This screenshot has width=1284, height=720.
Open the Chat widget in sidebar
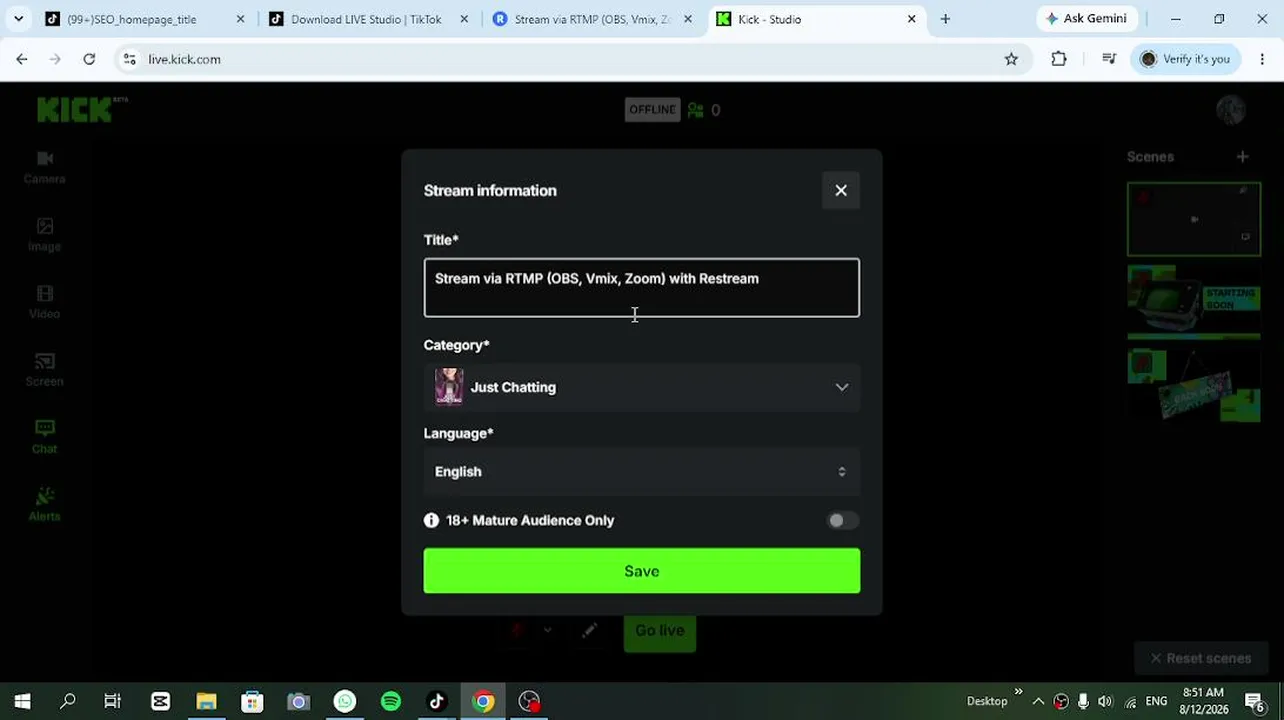pyautogui.click(x=45, y=437)
